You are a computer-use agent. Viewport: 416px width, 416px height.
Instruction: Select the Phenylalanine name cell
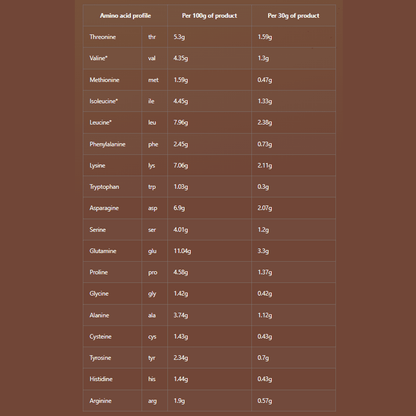point(112,144)
